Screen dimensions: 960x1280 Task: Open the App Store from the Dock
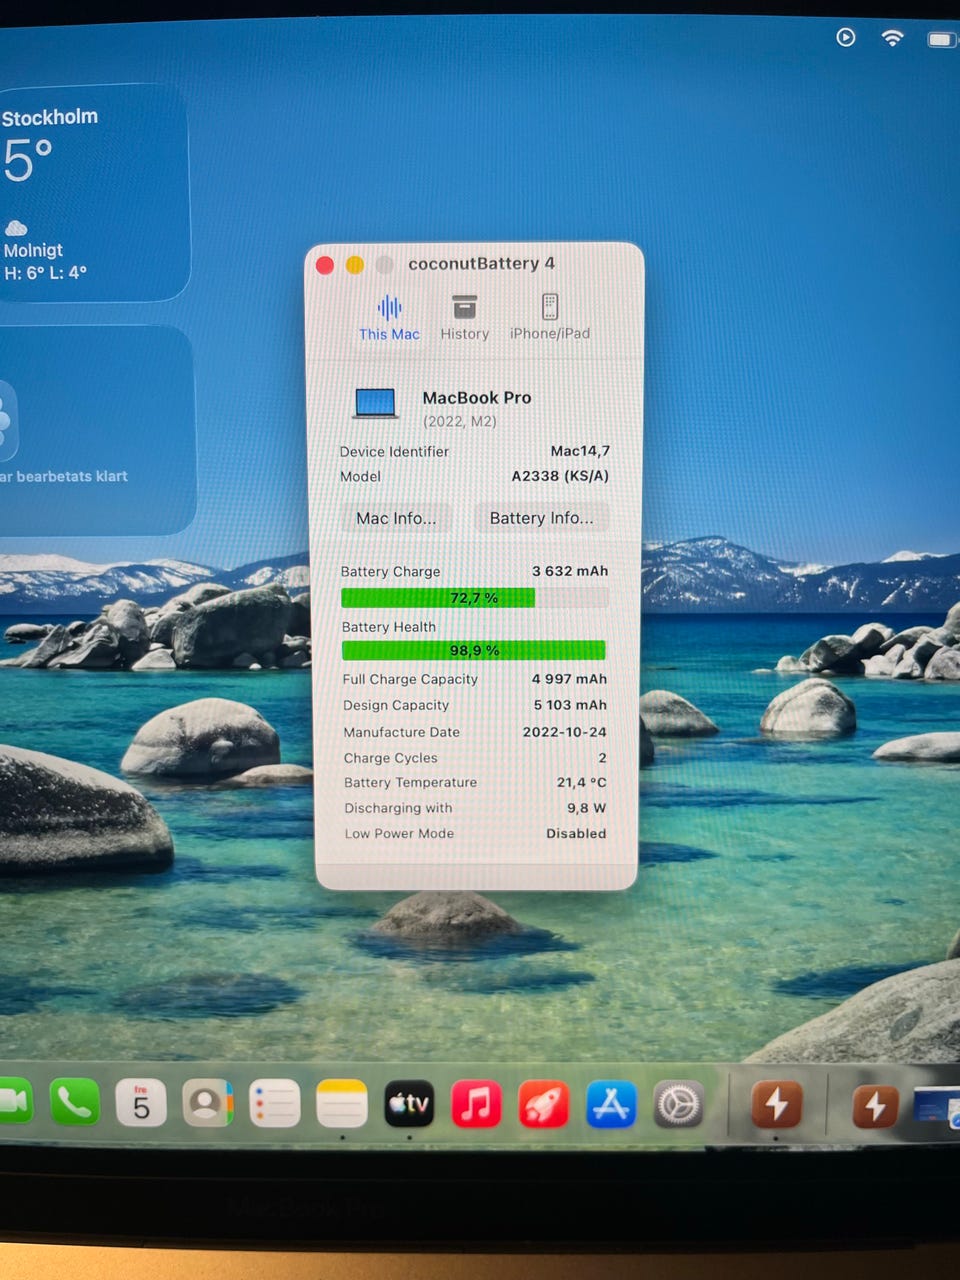point(611,1106)
